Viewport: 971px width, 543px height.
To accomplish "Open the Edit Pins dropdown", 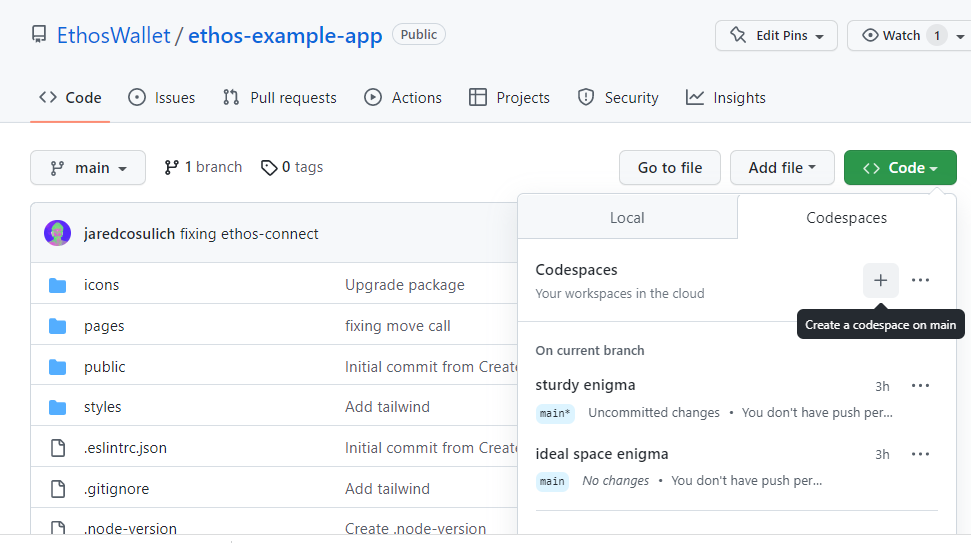I will point(776,35).
